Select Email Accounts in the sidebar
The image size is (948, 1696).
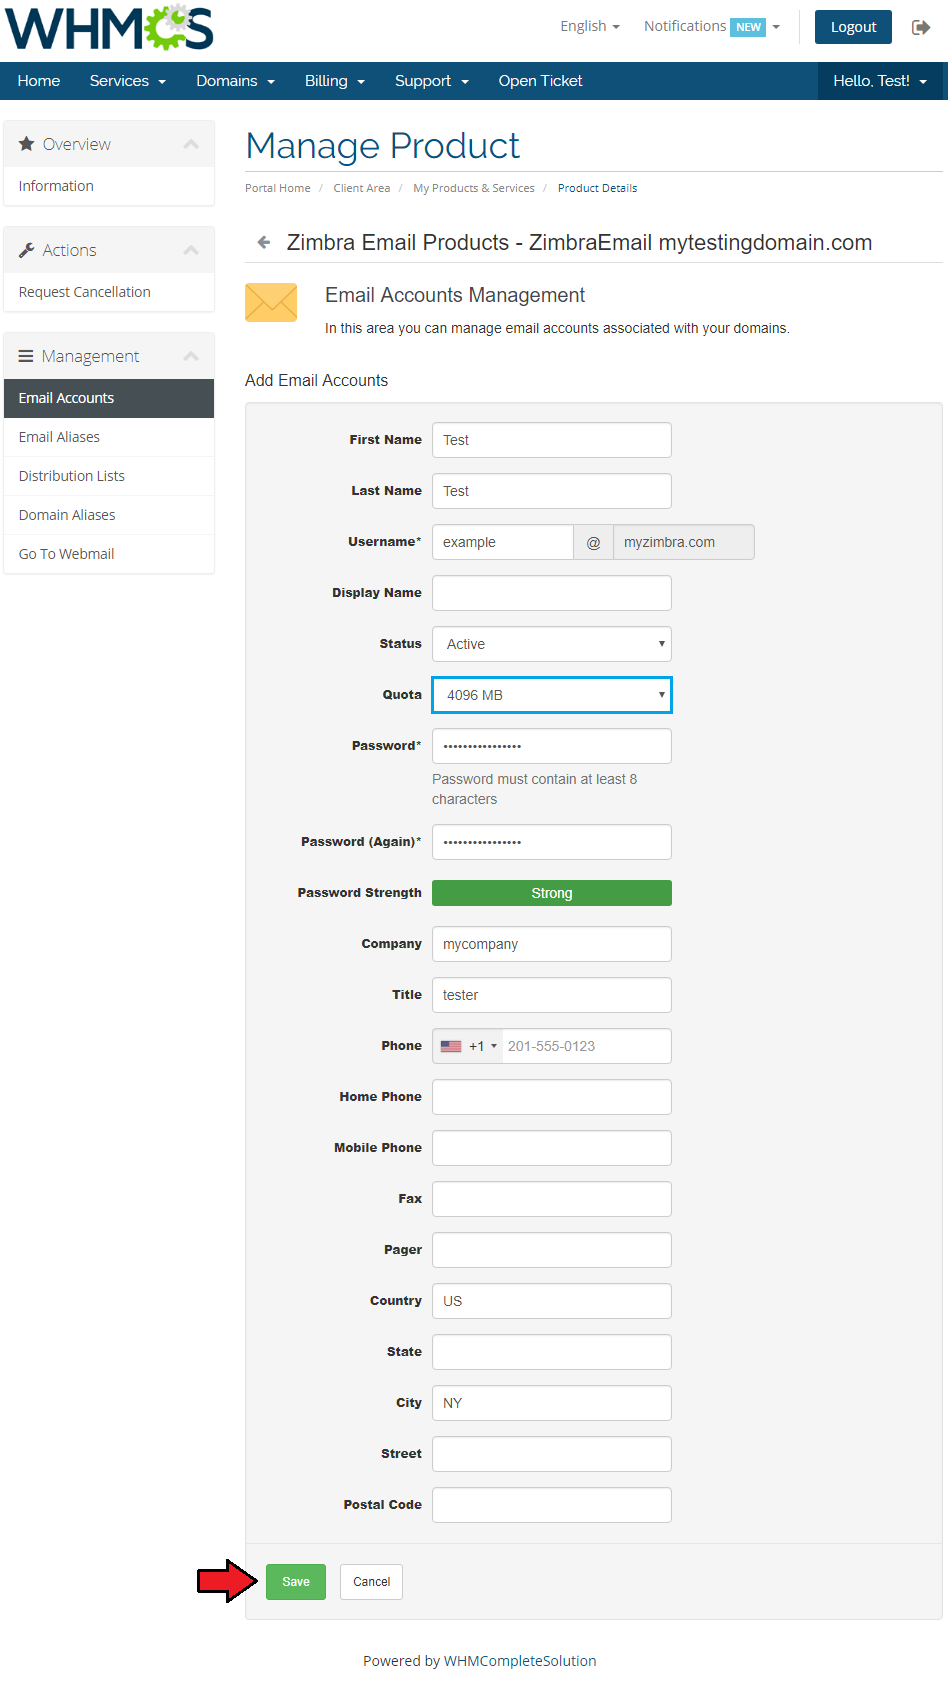click(x=109, y=398)
